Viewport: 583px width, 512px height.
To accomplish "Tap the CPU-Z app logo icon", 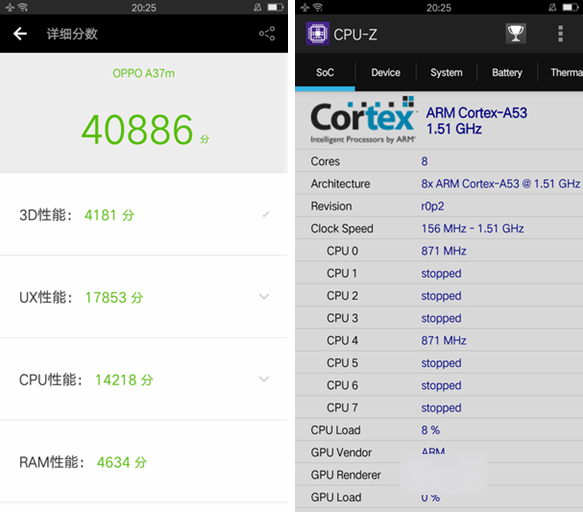I will coord(318,33).
